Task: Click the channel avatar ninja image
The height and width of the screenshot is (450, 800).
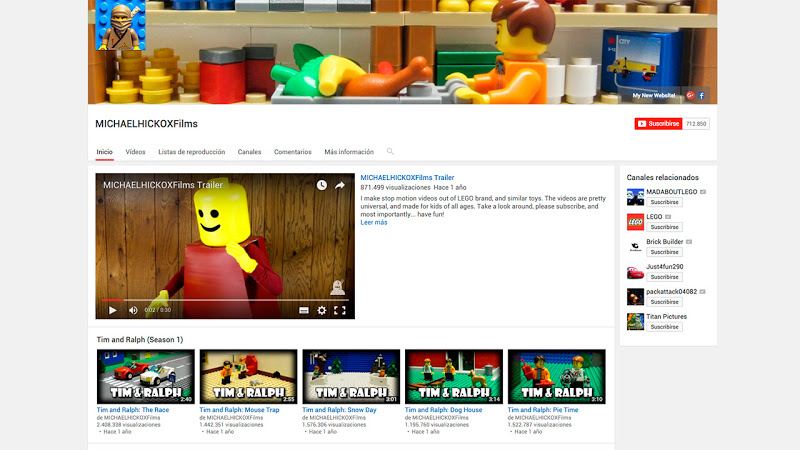Action: click(x=120, y=25)
